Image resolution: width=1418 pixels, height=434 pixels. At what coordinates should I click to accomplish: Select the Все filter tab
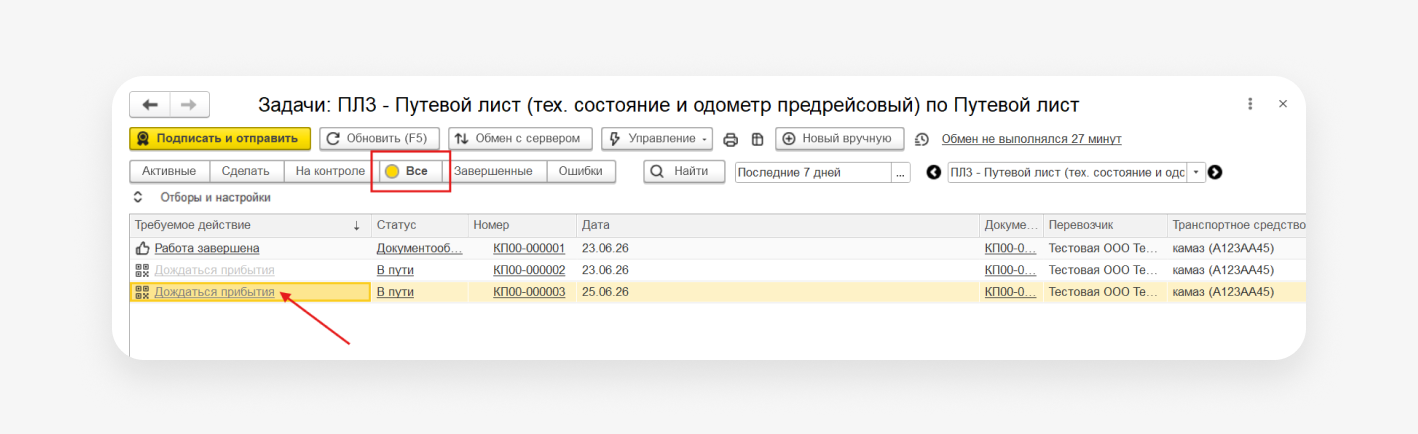click(x=409, y=171)
